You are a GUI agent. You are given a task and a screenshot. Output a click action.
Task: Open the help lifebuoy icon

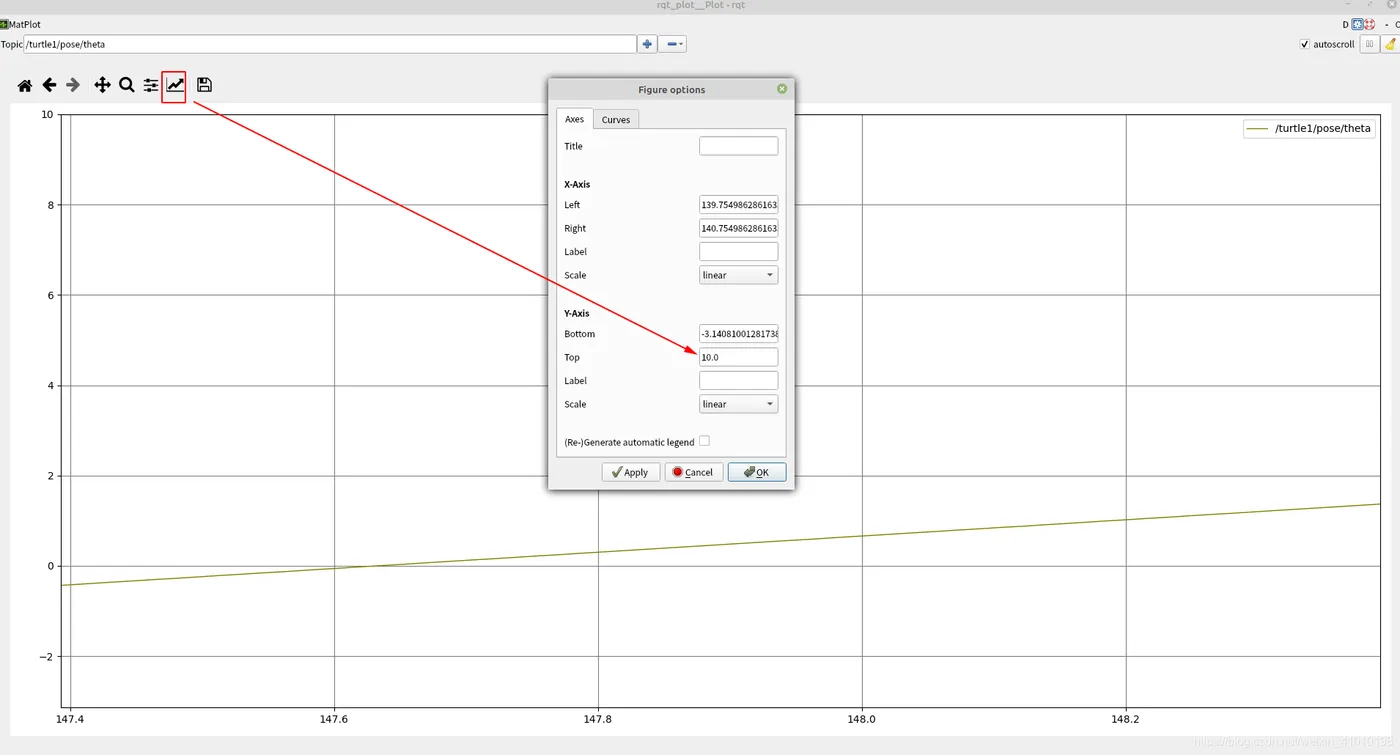[x=1370, y=24]
